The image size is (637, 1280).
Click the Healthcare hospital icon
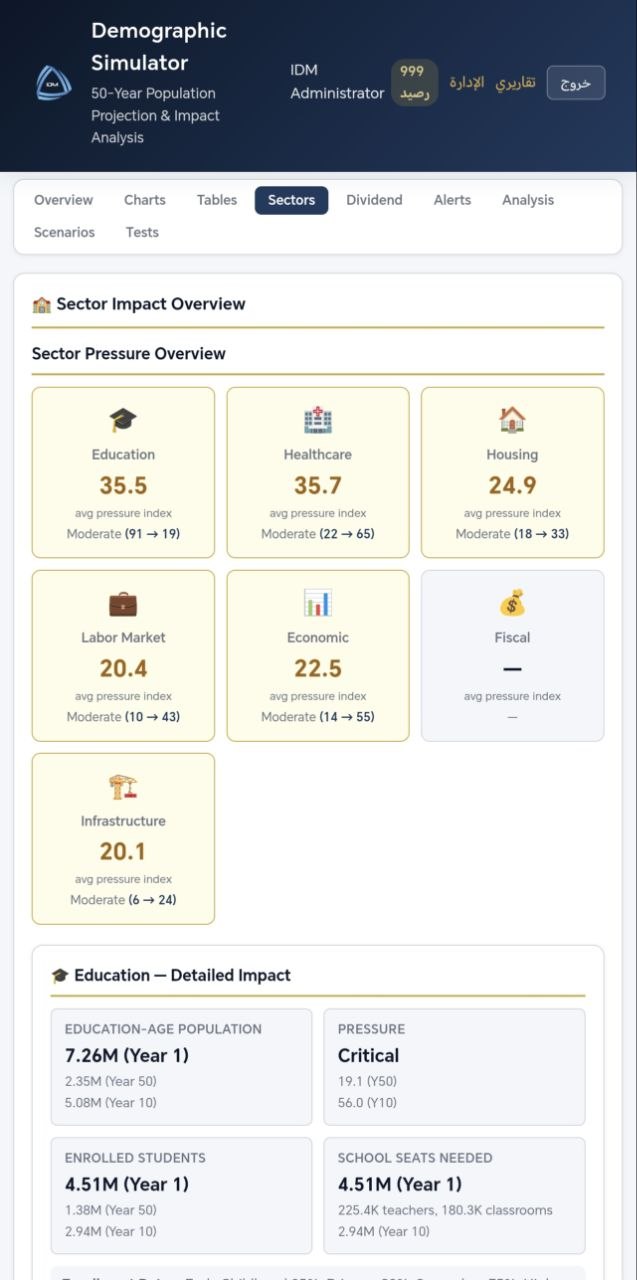point(318,420)
